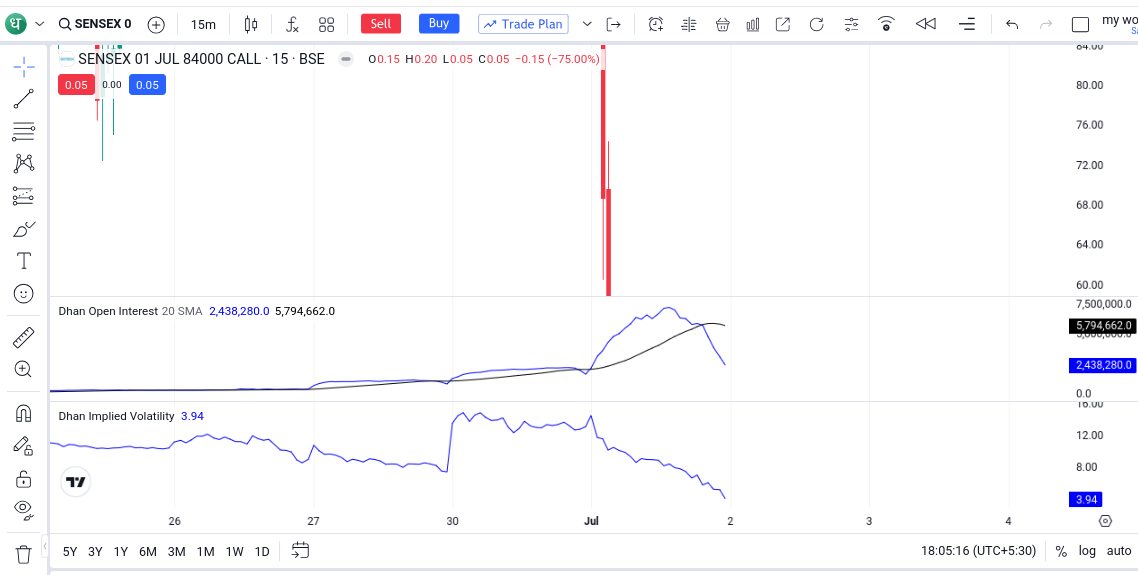Open chart in popout window icon

[x=783, y=25]
